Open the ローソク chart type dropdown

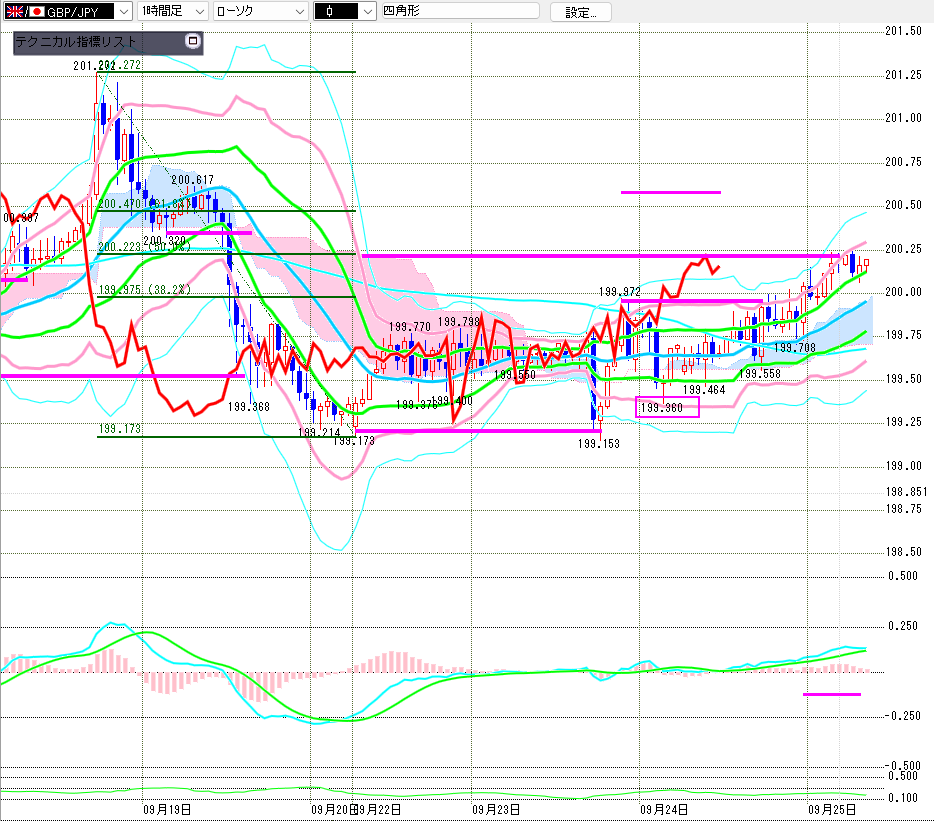point(260,12)
